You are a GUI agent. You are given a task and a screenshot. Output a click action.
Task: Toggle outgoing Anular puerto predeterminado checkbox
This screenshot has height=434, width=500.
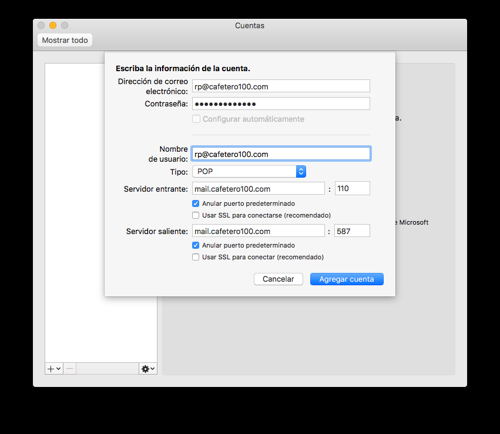tap(196, 245)
